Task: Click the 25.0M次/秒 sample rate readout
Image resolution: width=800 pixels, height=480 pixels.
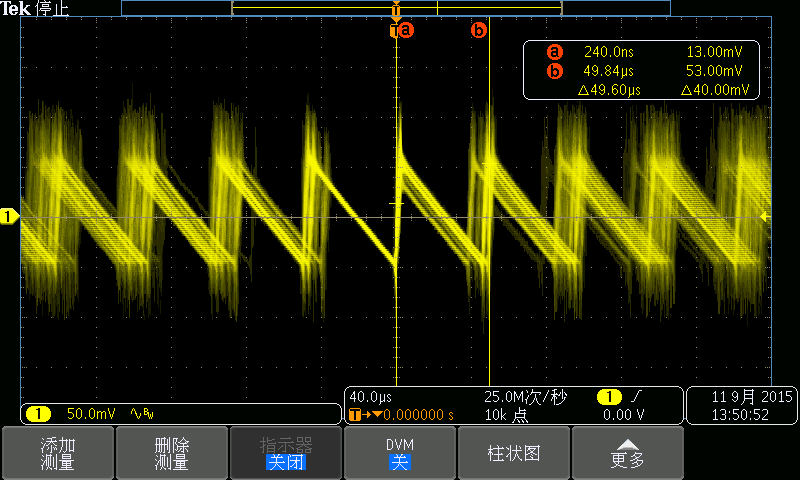Action: pyautogui.click(x=525, y=397)
